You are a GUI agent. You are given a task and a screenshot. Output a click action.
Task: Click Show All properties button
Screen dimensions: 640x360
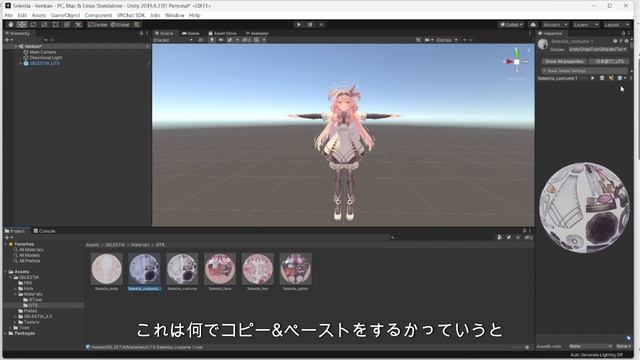pos(564,62)
